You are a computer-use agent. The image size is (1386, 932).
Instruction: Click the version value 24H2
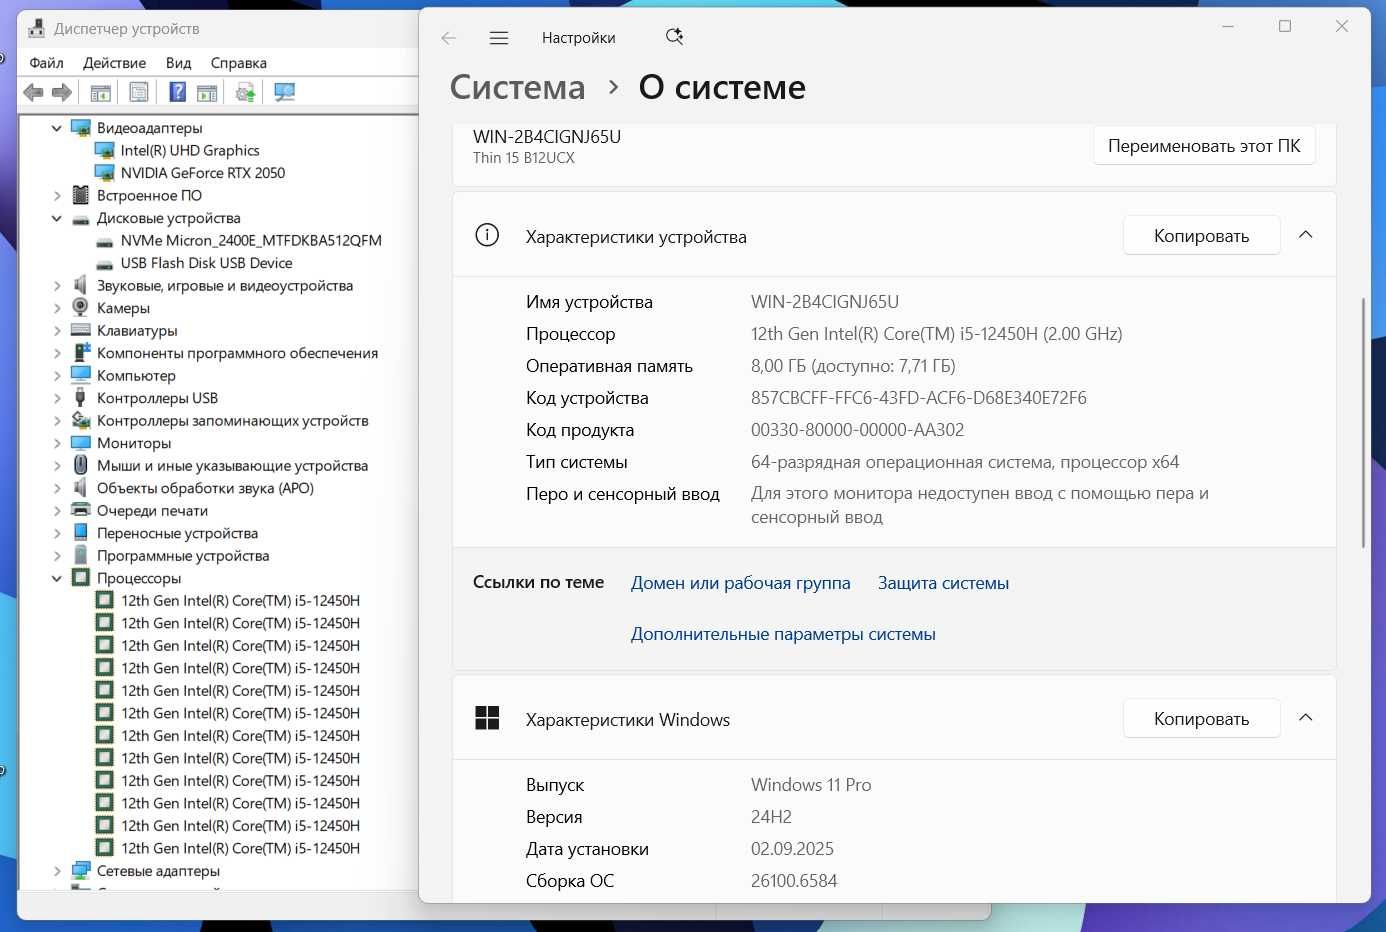point(771,817)
